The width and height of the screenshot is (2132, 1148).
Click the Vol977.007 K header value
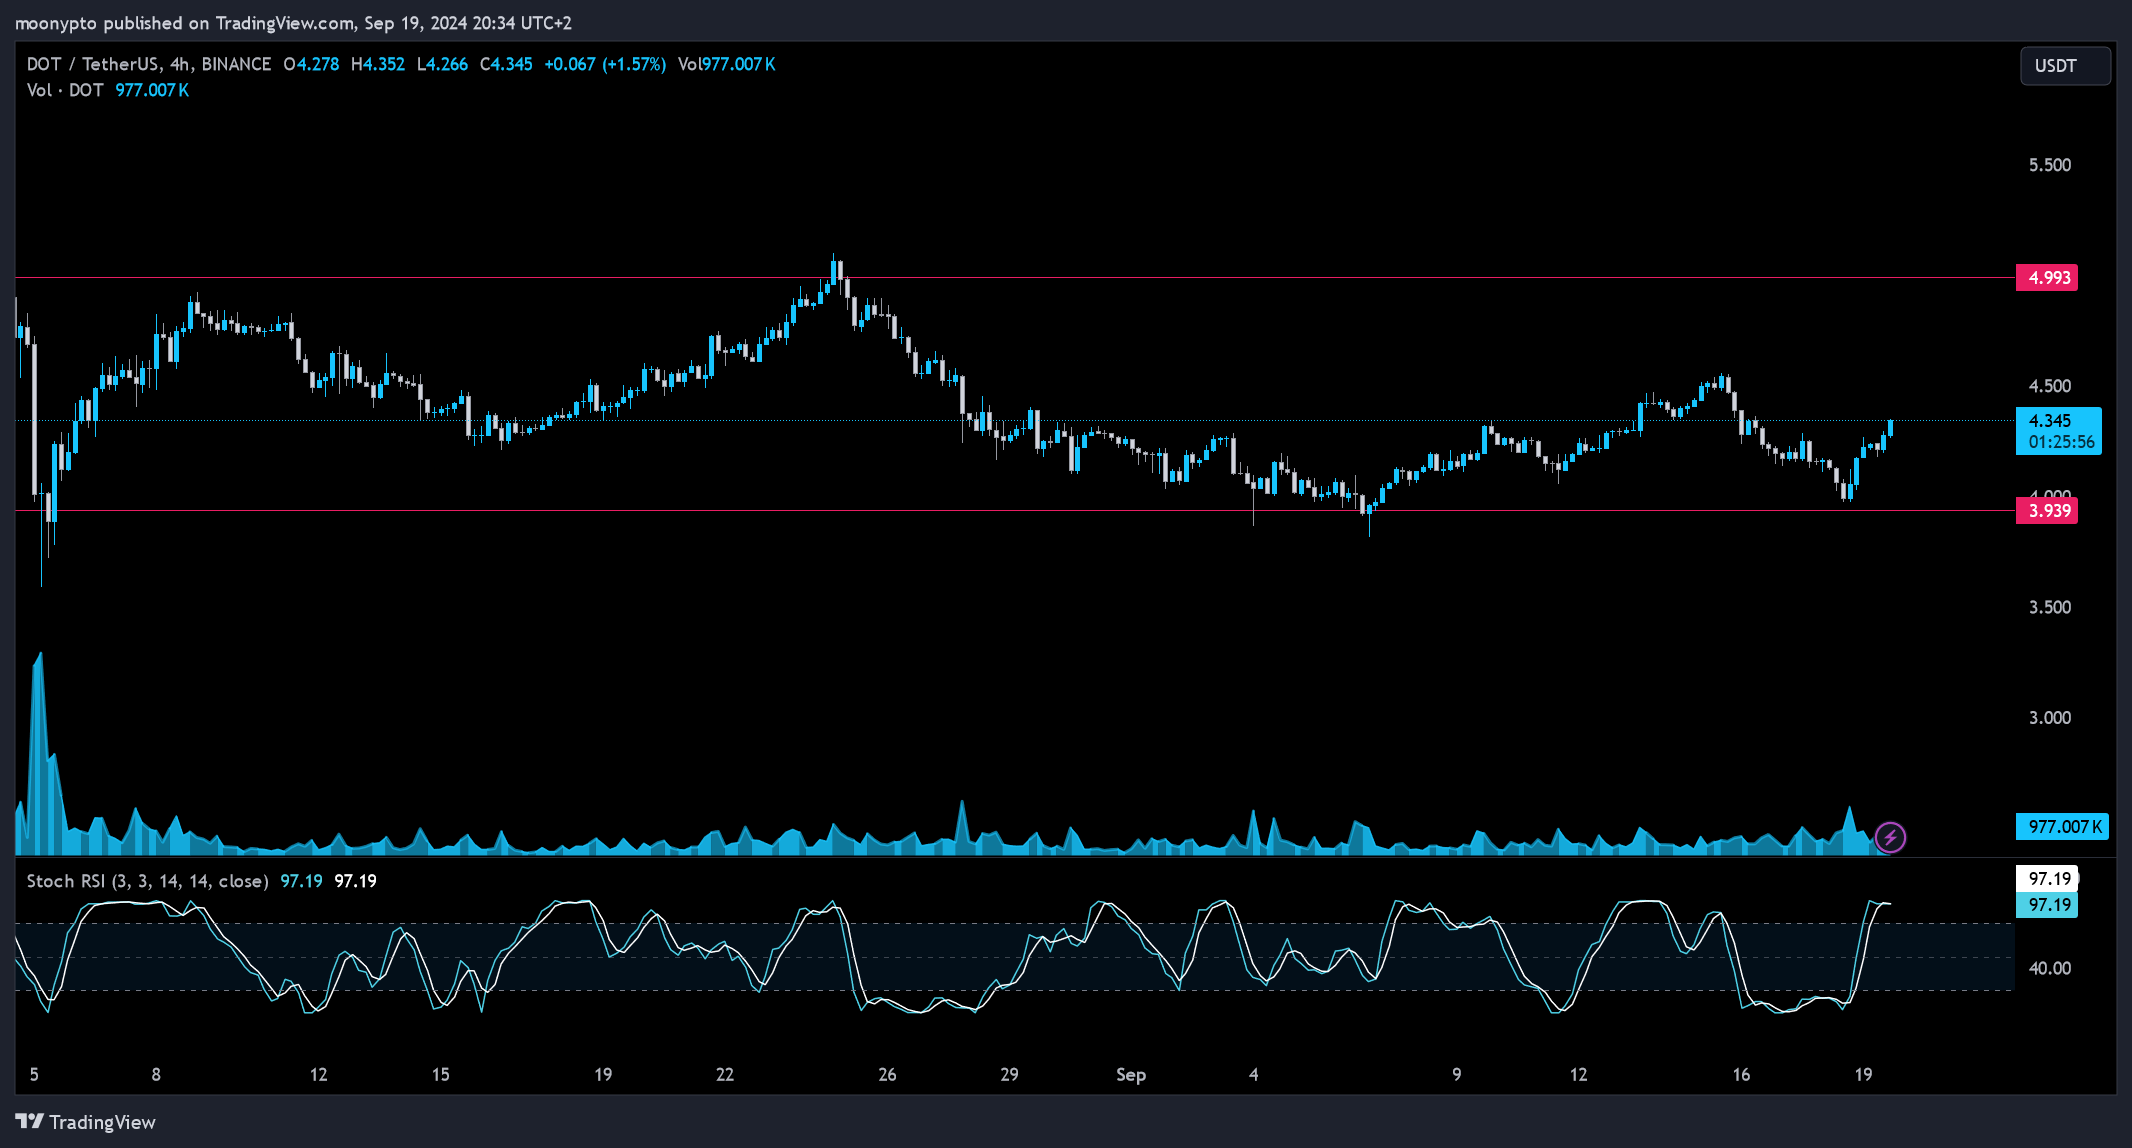(727, 64)
